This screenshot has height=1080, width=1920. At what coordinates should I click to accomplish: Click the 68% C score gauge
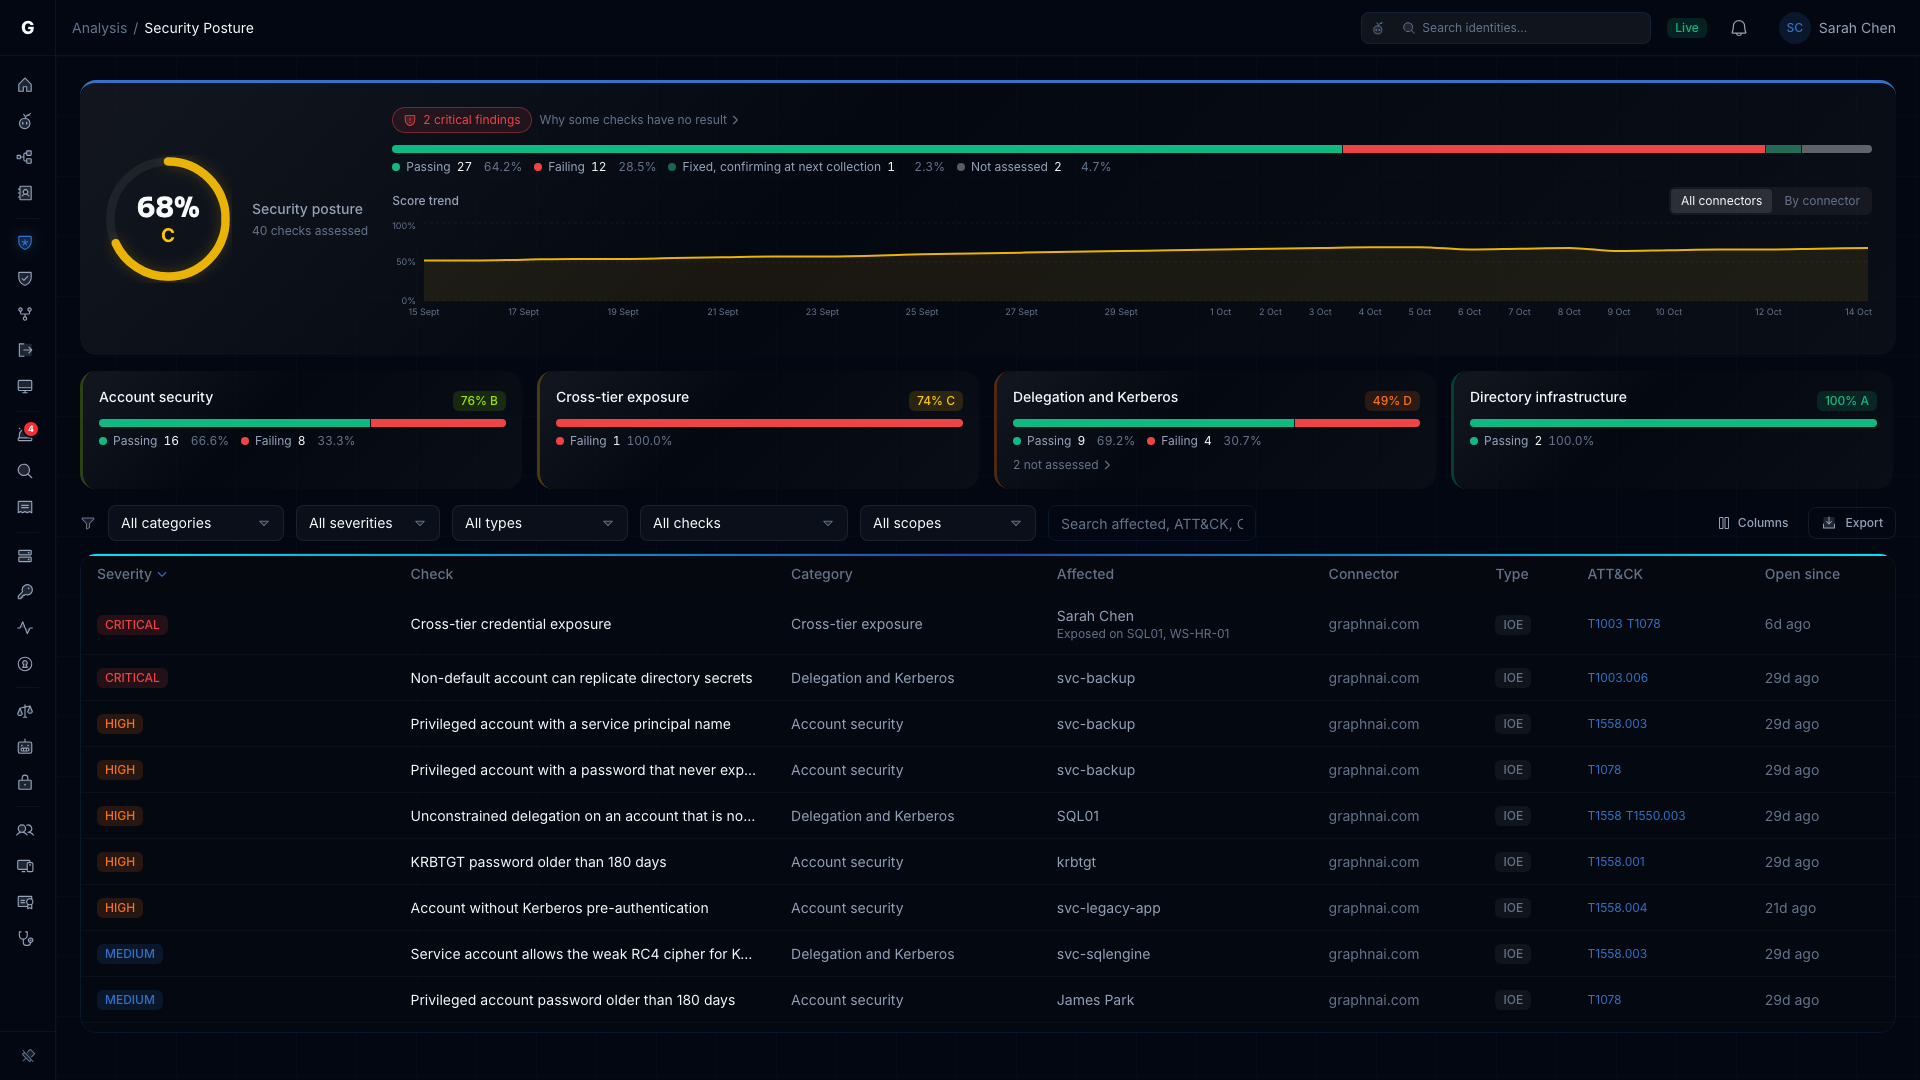tap(168, 219)
